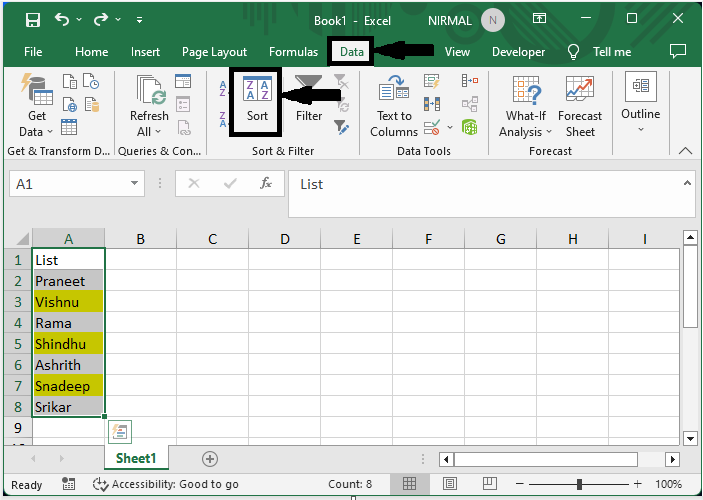
Task: Click the Save icon in the title bar
Action: point(33,20)
